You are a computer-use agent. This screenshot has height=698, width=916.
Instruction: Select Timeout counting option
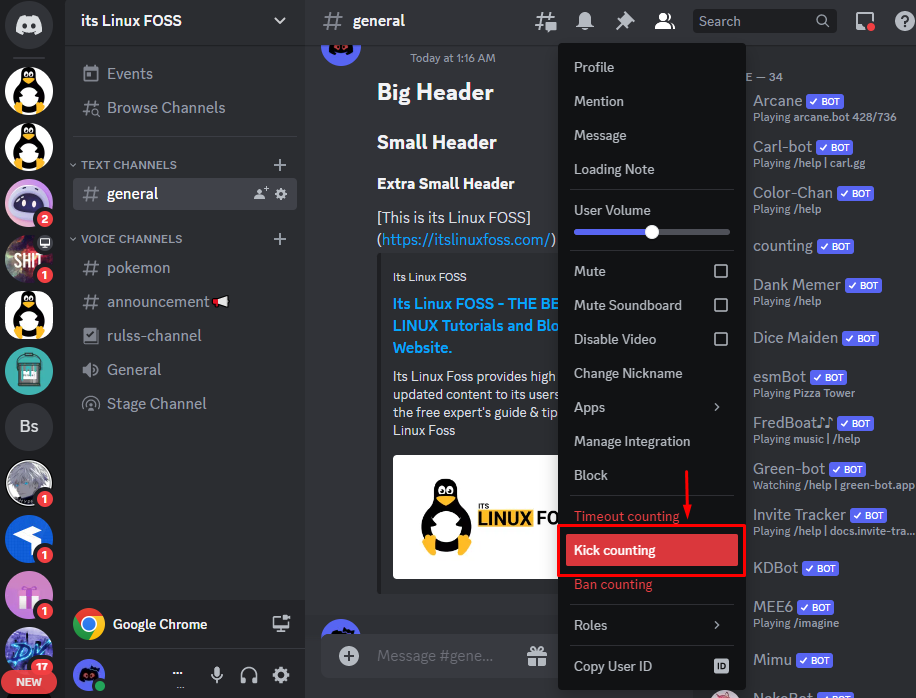click(x=651, y=516)
